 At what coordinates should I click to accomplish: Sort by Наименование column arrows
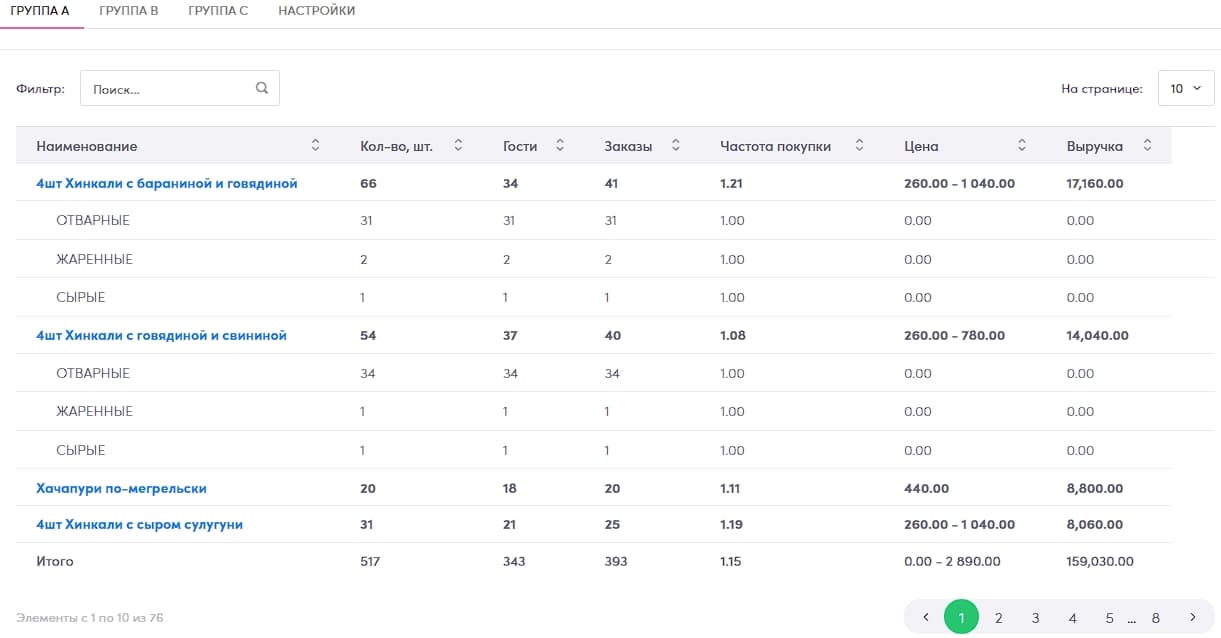click(x=316, y=146)
